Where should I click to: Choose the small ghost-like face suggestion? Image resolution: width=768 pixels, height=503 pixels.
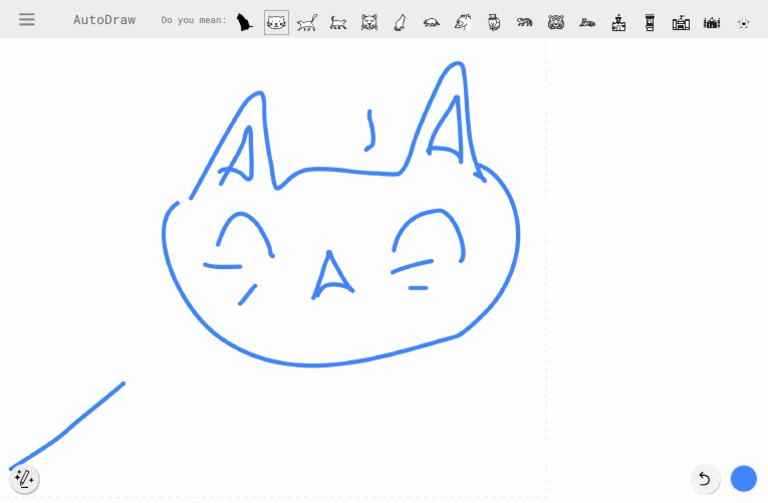[x=744, y=23]
